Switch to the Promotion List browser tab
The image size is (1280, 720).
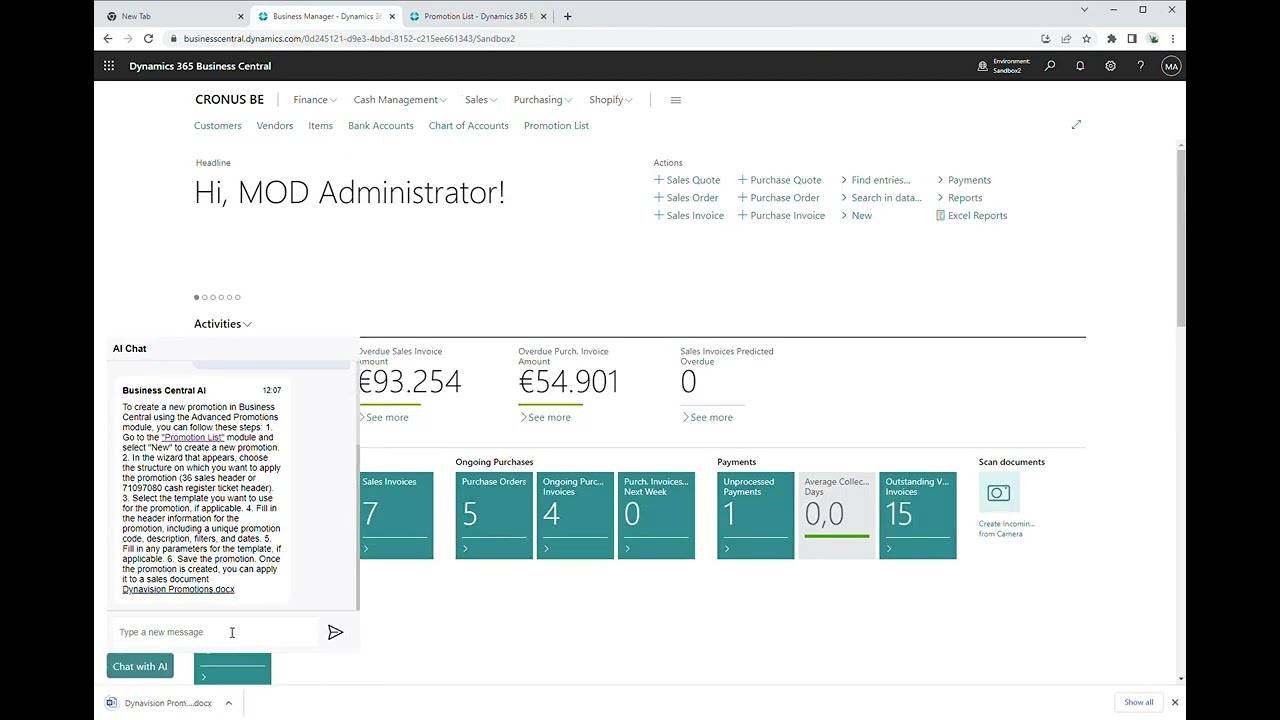pyautogui.click(x=478, y=16)
